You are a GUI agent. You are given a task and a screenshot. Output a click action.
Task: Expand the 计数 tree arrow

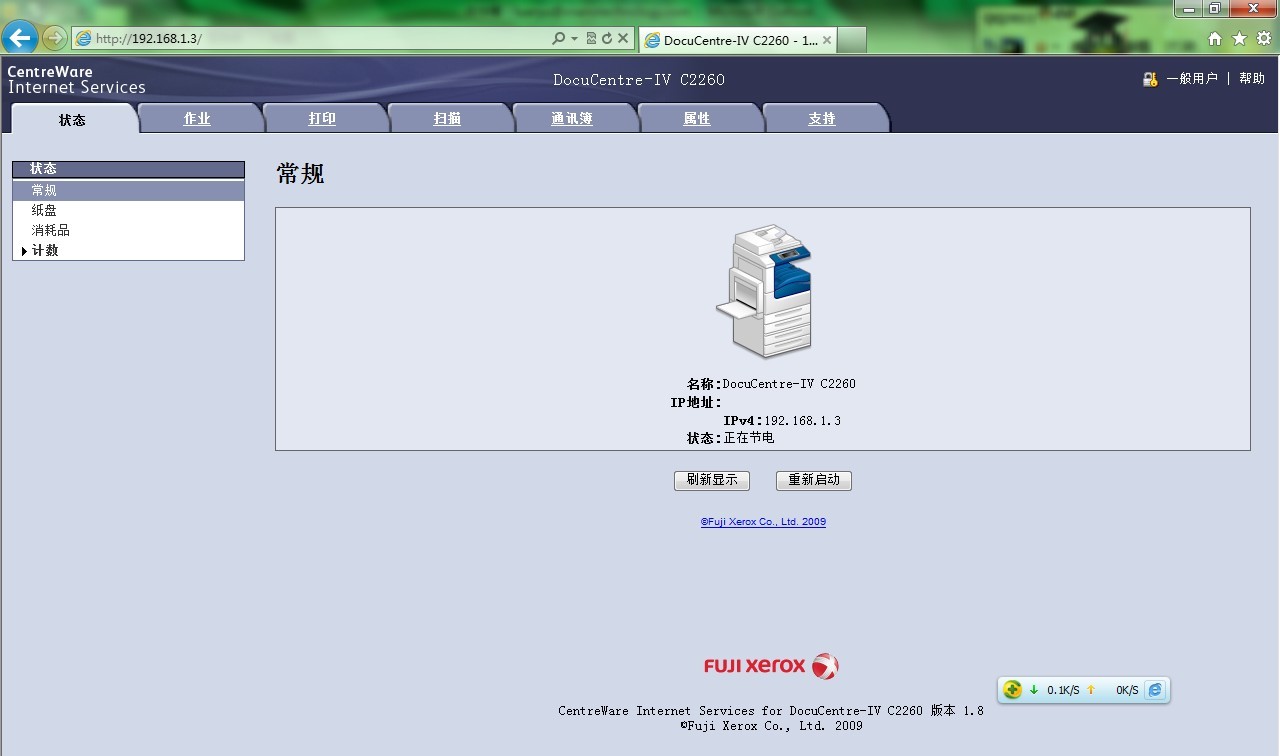24,251
